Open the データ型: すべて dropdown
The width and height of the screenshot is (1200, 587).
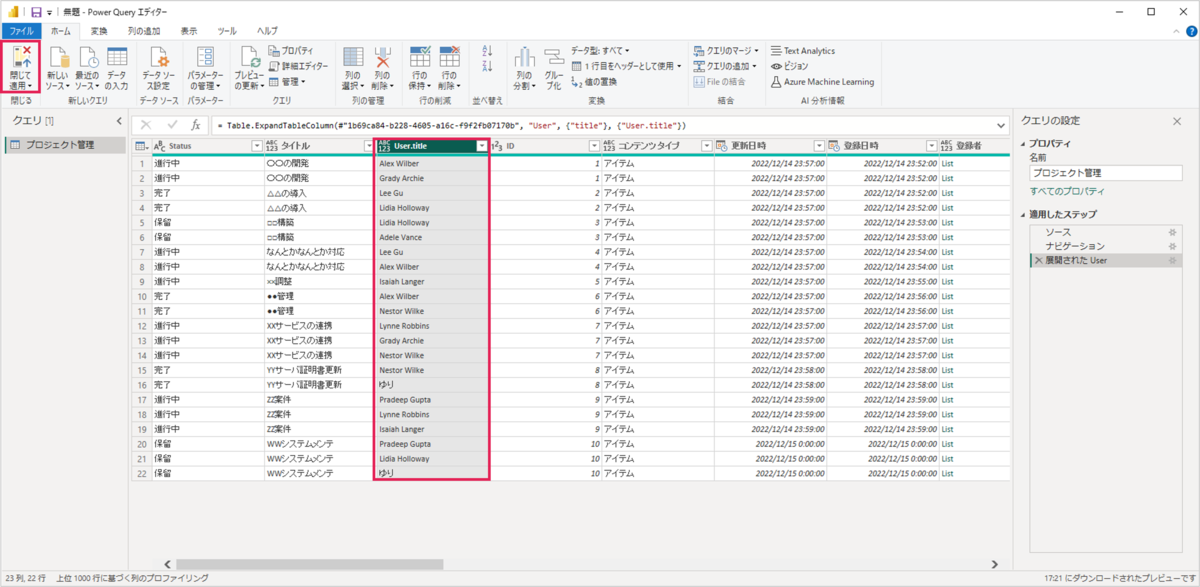click(x=600, y=51)
